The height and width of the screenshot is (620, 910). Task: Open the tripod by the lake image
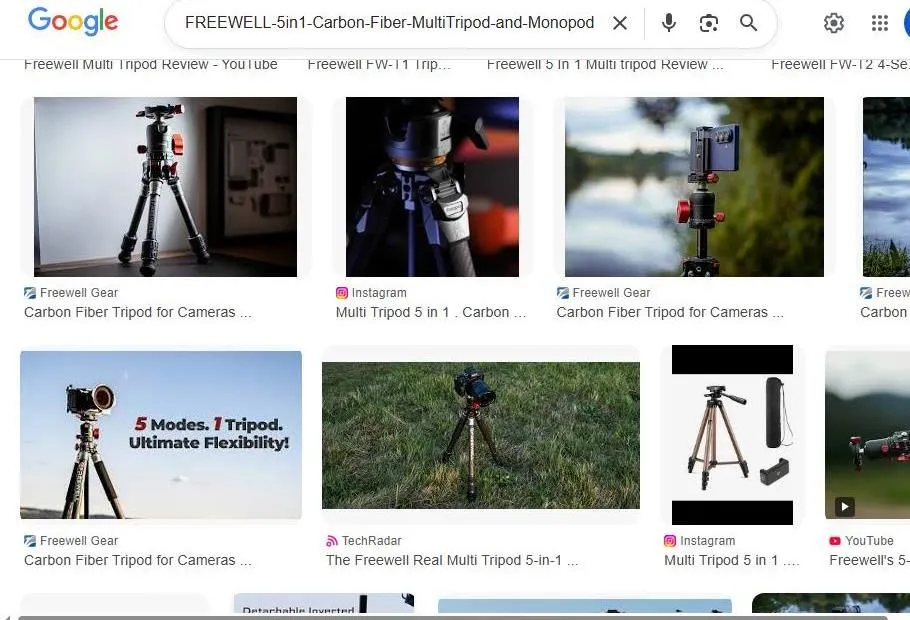click(693, 187)
